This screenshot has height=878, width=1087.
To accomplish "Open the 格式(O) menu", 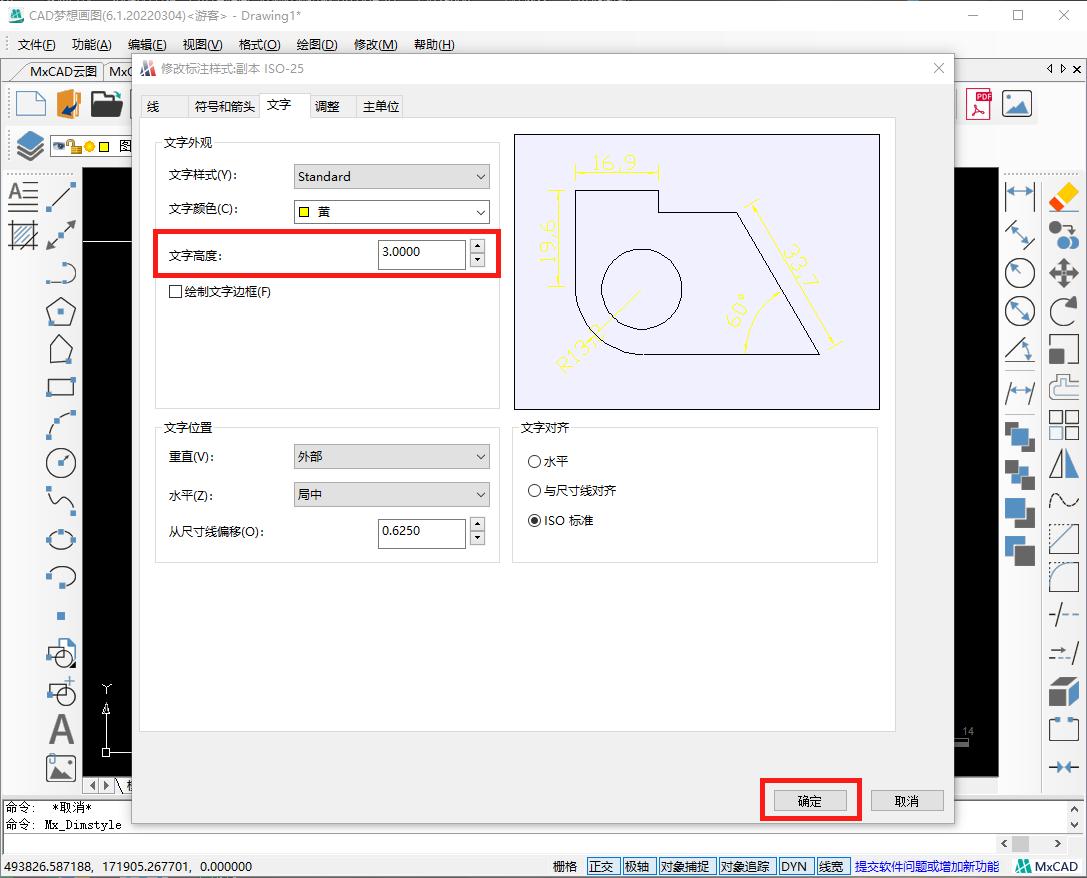I will [x=257, y=44].
